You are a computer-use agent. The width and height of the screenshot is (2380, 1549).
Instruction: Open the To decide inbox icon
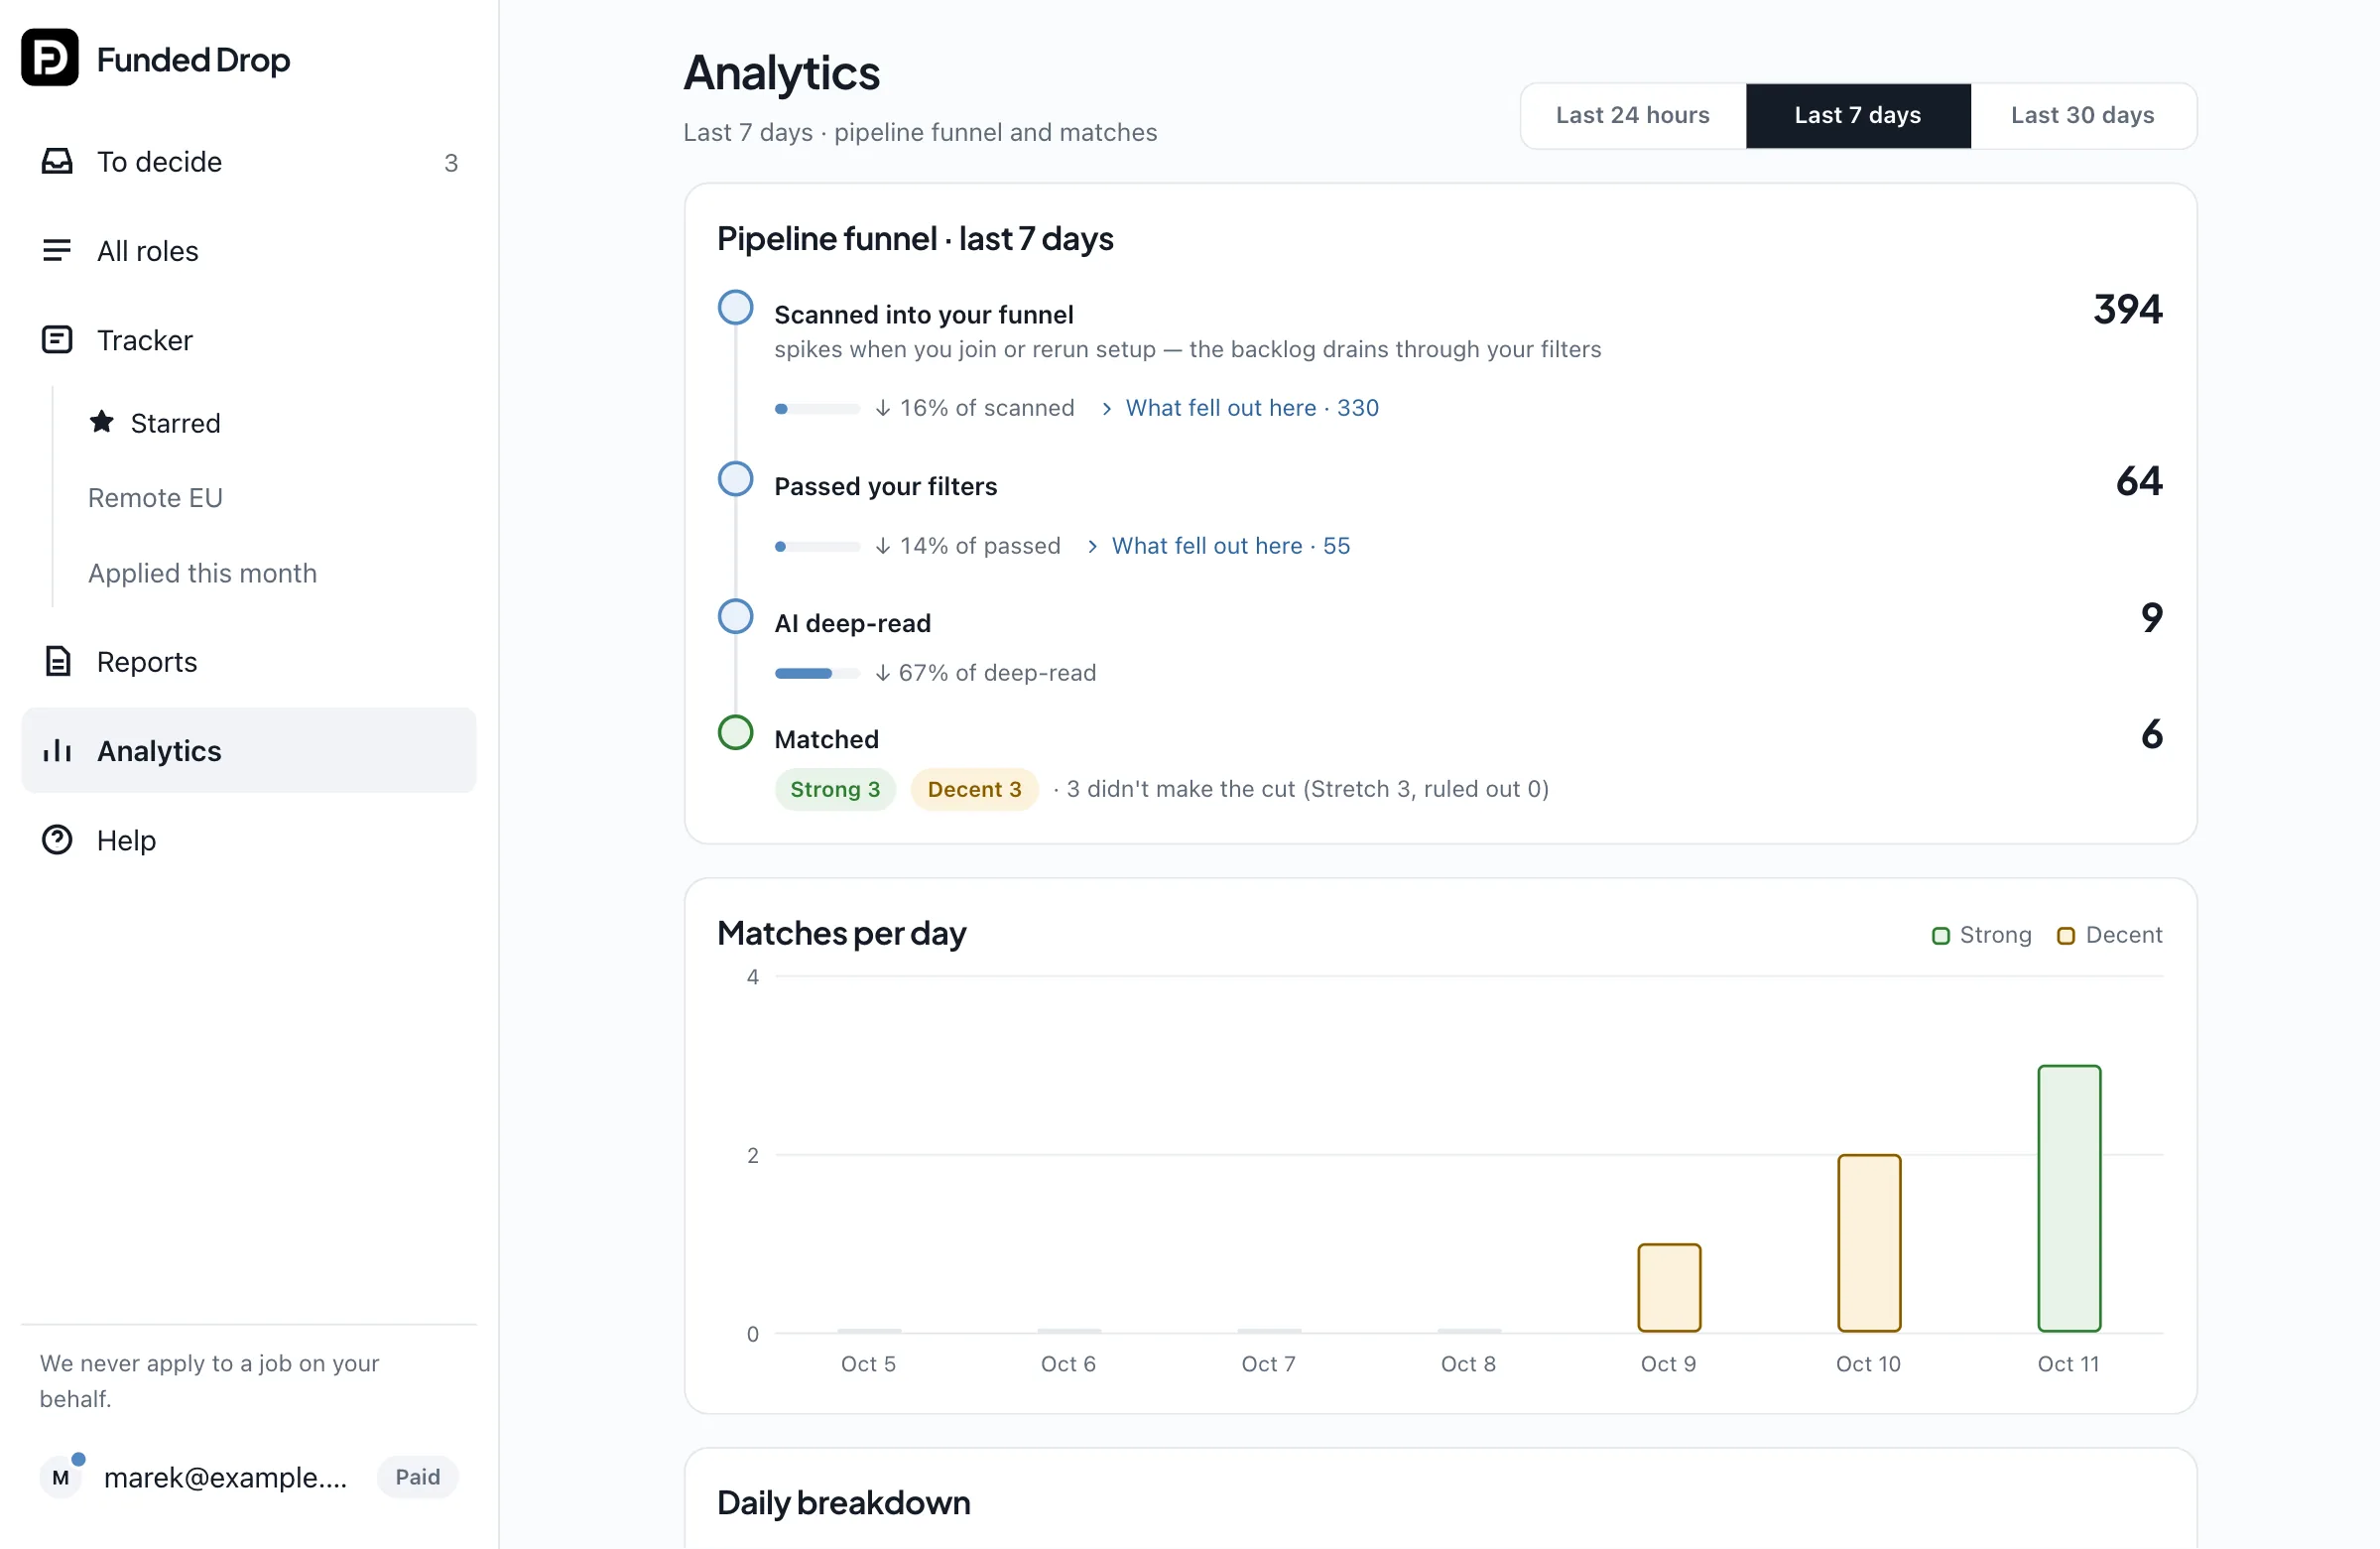57,161
